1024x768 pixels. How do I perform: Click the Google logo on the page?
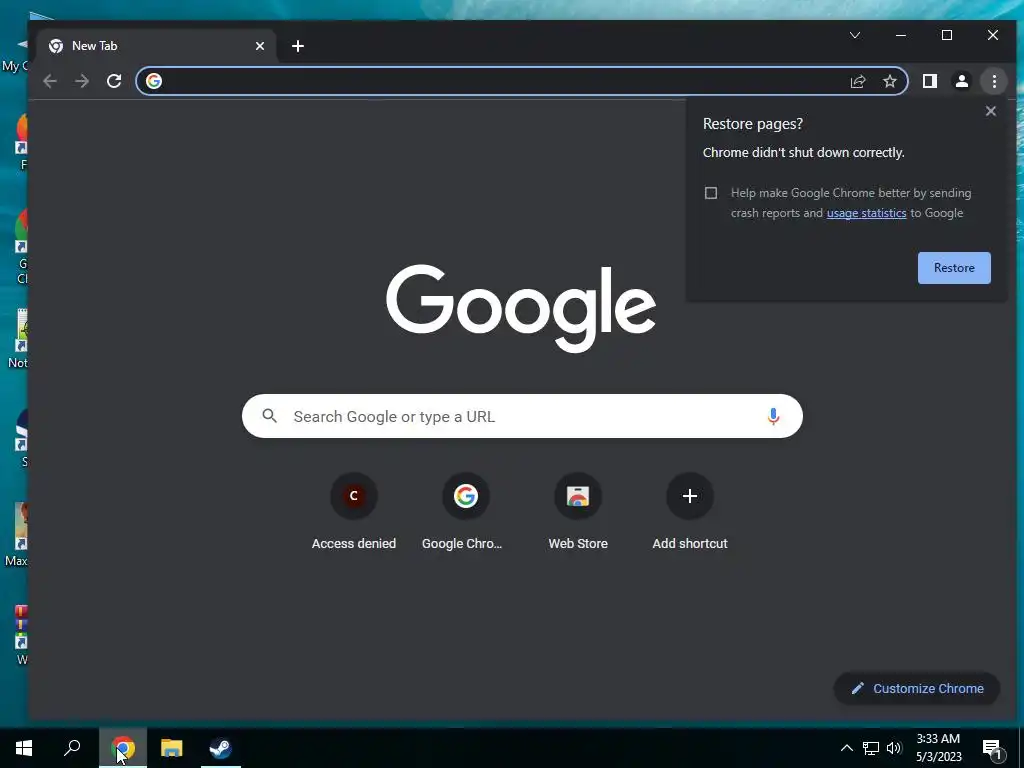point(521,308)
